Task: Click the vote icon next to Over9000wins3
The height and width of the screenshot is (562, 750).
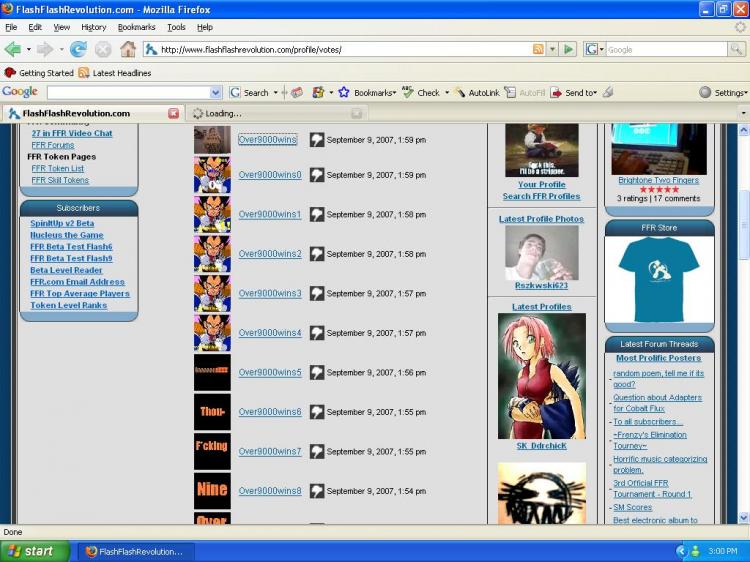Action: [317, 293]
